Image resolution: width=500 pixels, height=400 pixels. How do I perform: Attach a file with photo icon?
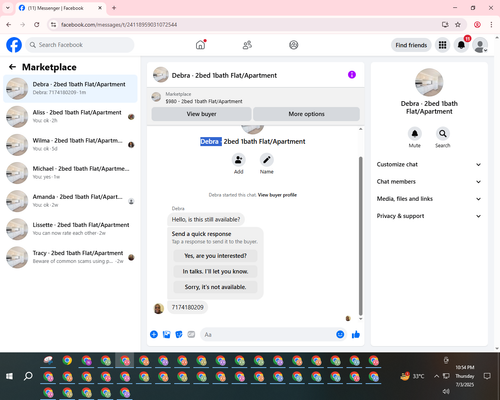point(167,334)
